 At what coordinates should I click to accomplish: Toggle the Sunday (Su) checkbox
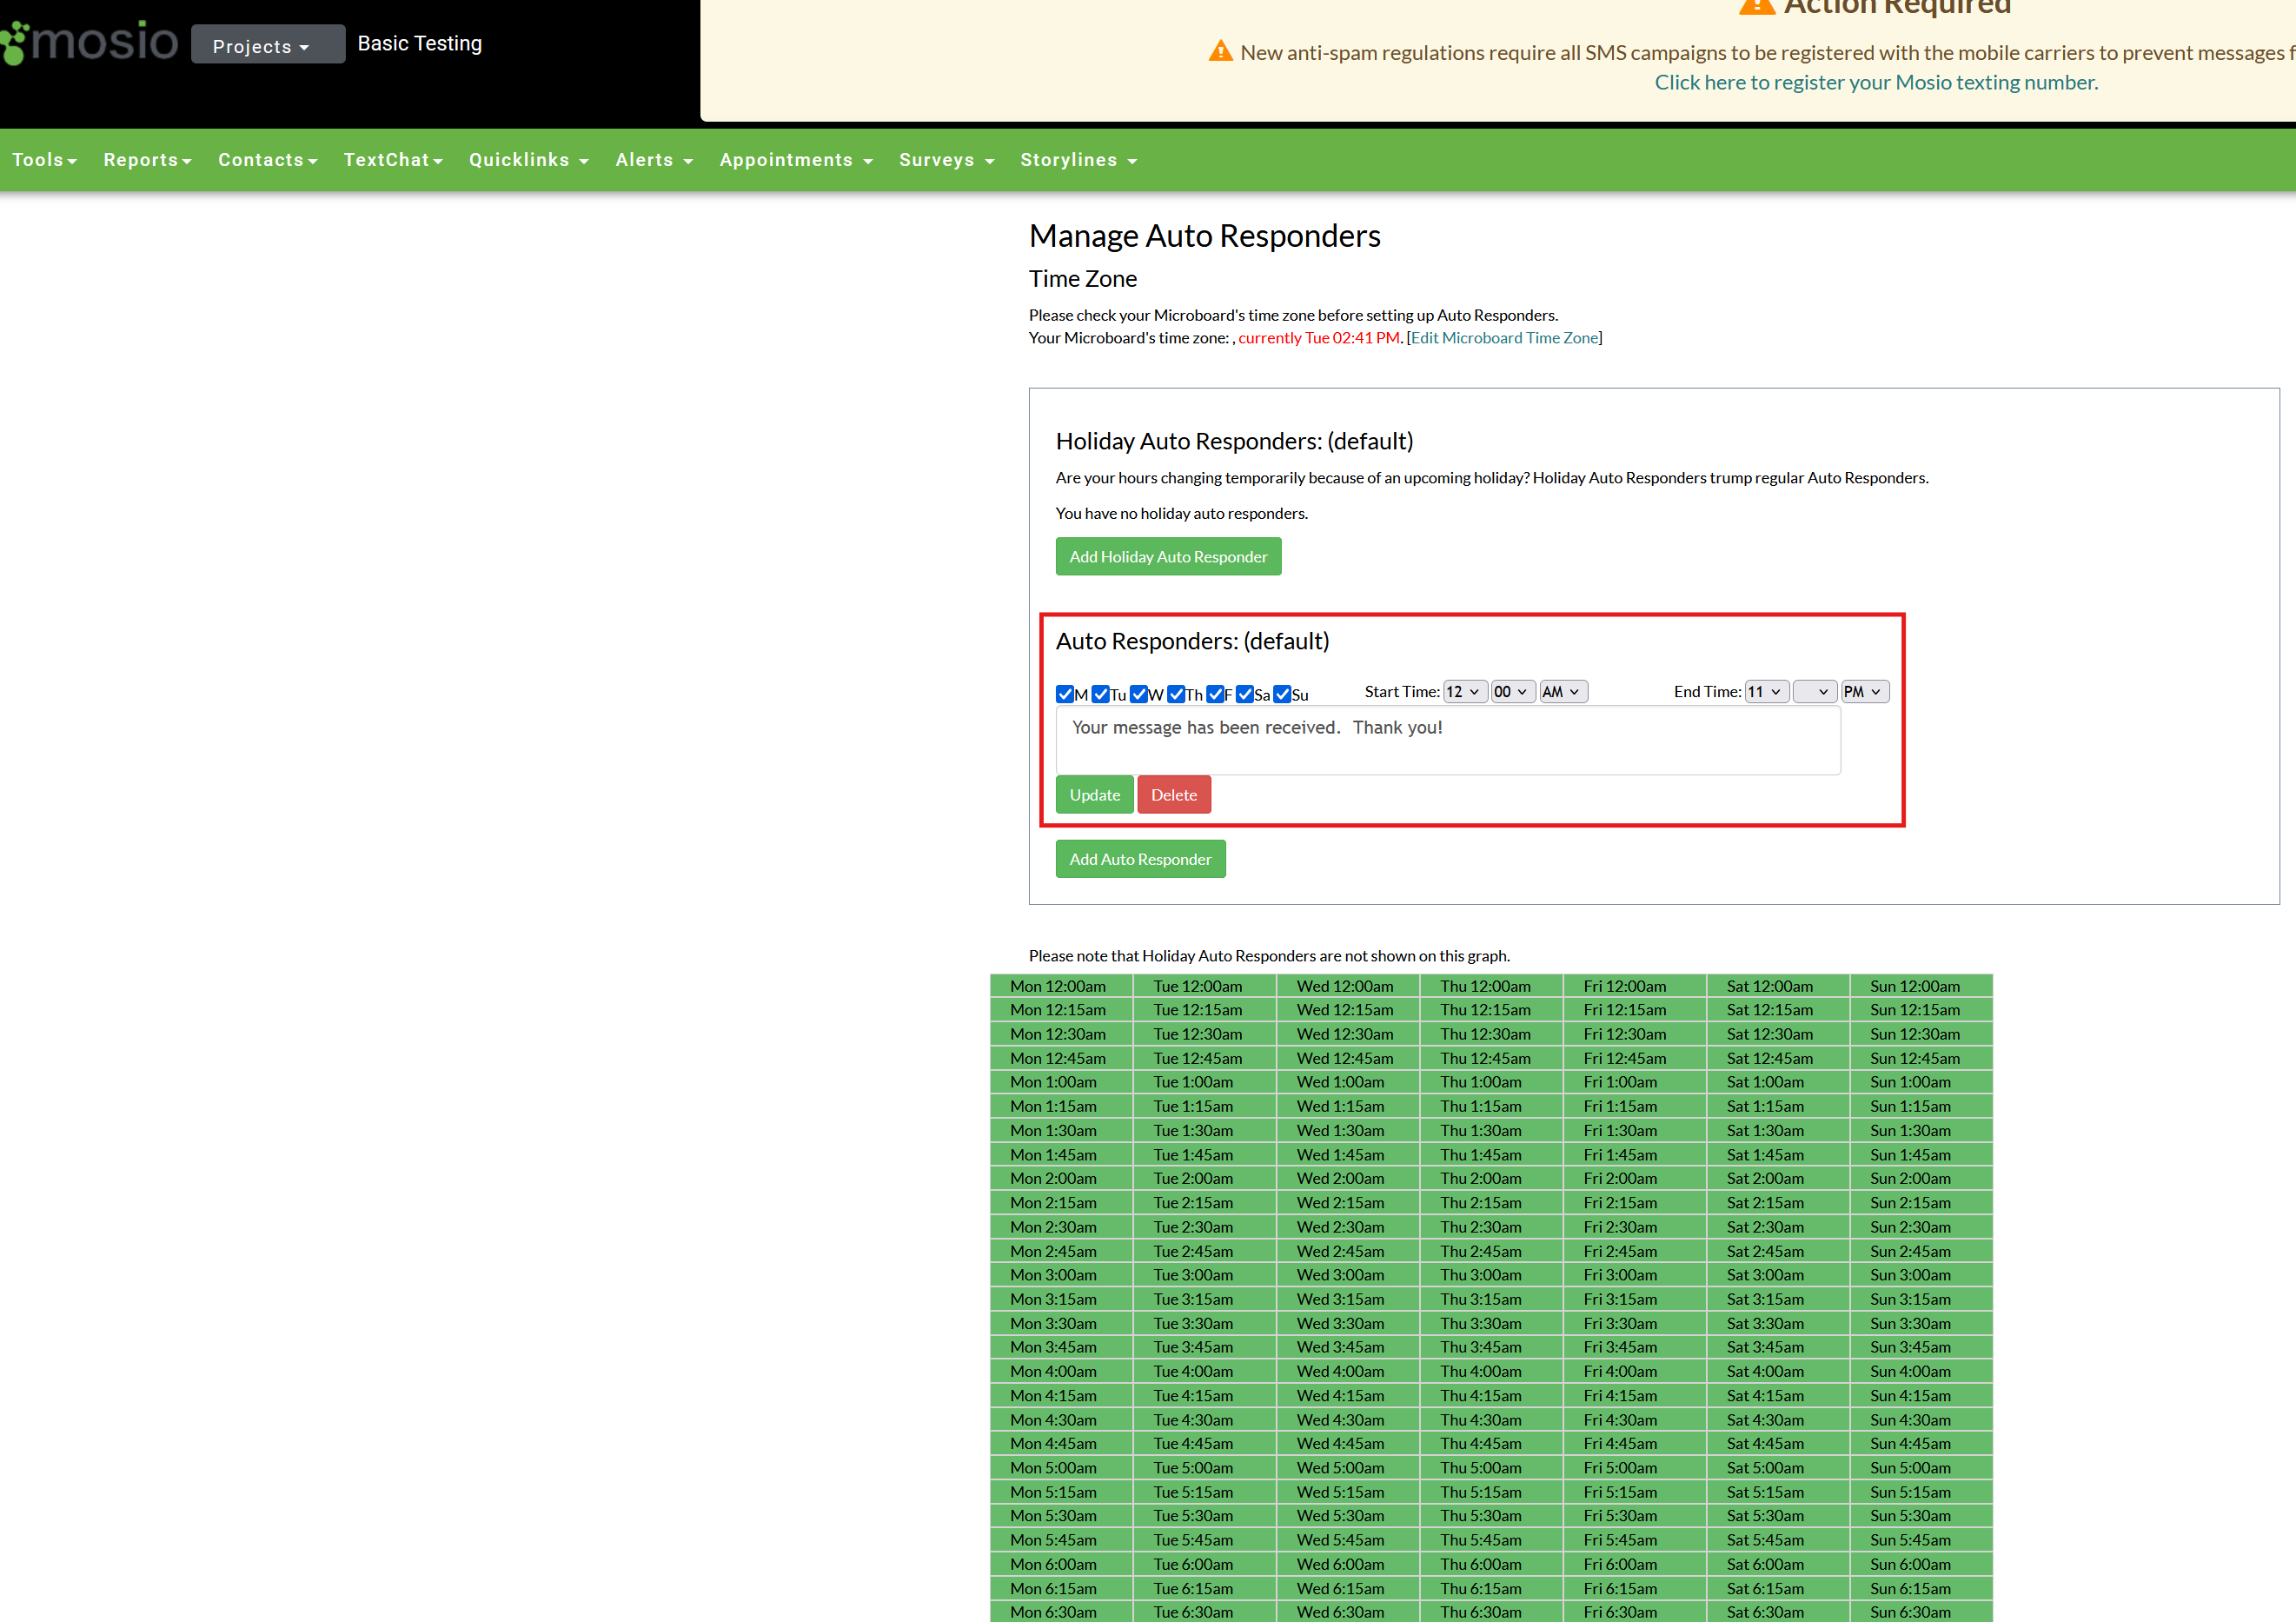(x=1282, y=694)
